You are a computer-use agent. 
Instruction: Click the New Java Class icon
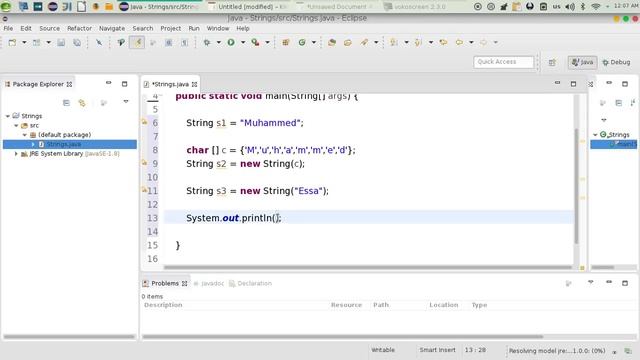302,42
